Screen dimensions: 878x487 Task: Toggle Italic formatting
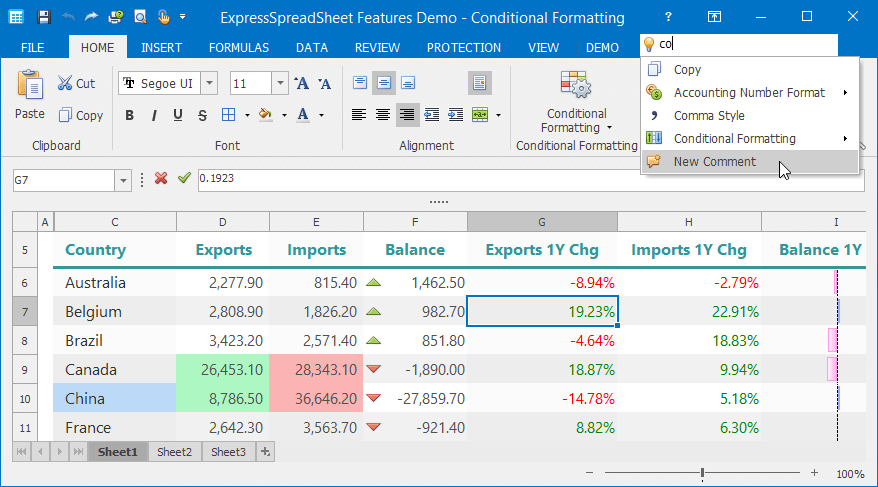pyautogui.click(x=153, y=115)
